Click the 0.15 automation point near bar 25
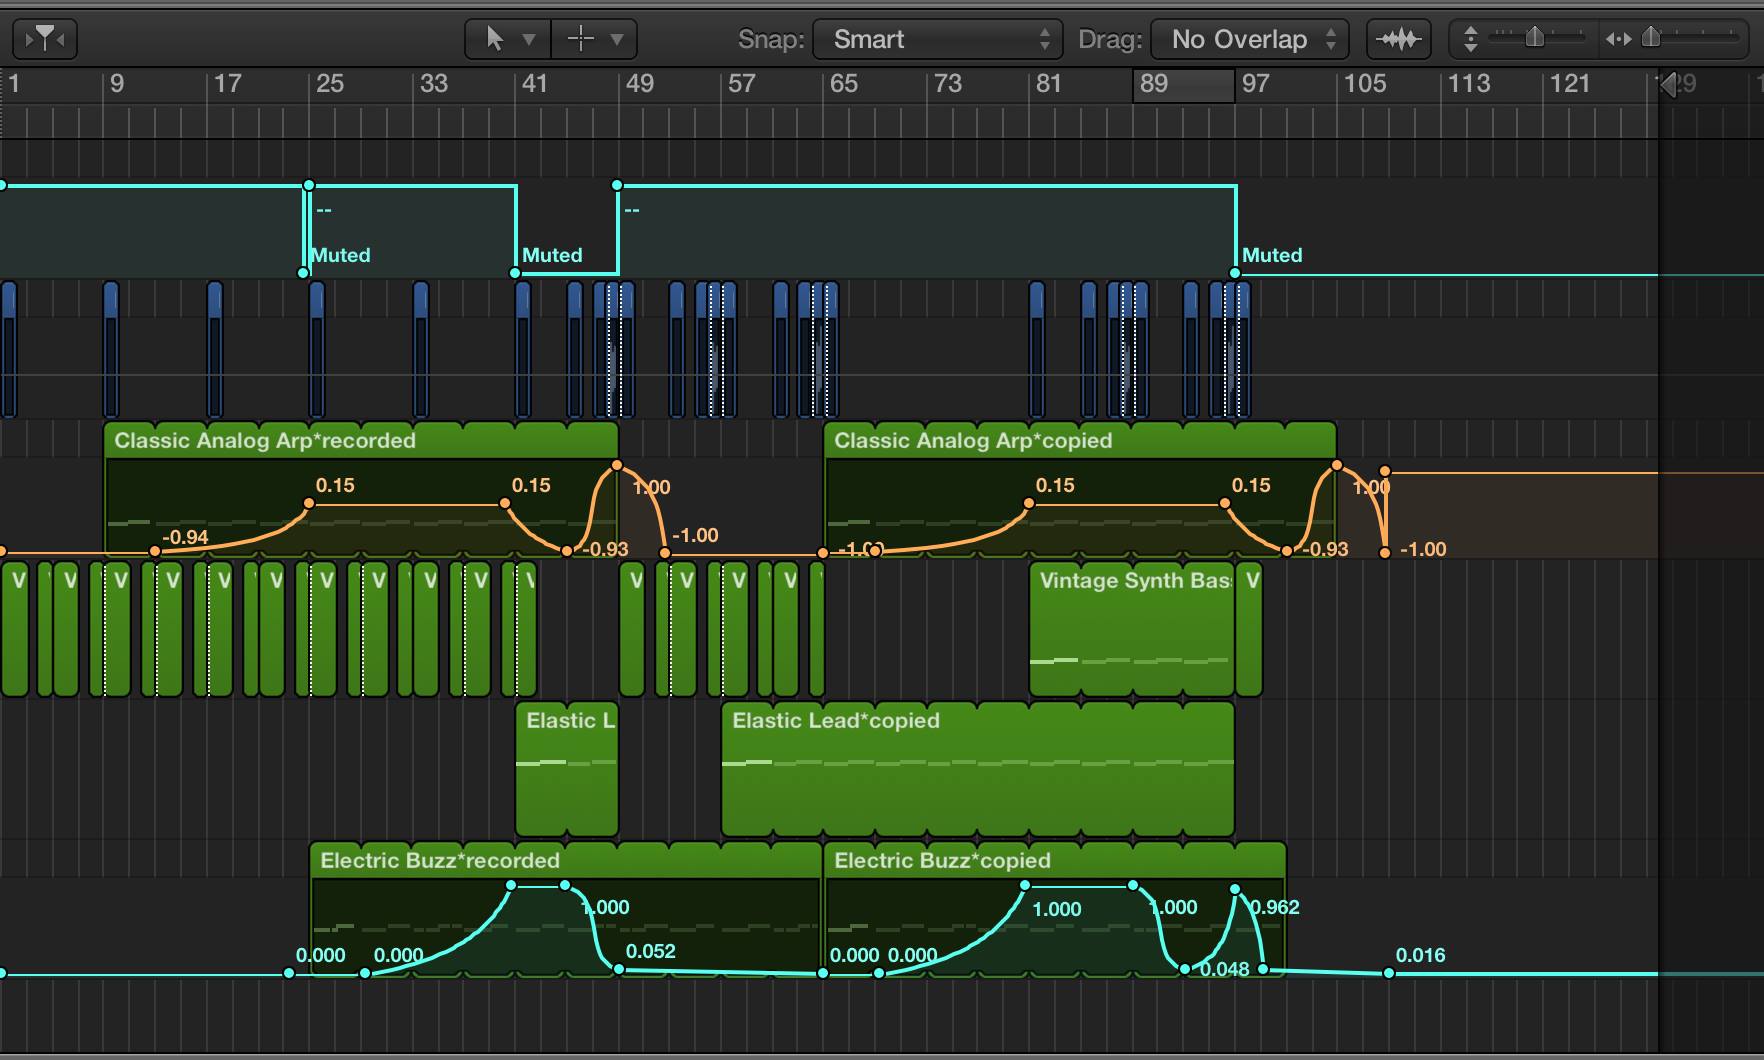Viewport: 1764px width, 1060px height. (x=309, y=503)
